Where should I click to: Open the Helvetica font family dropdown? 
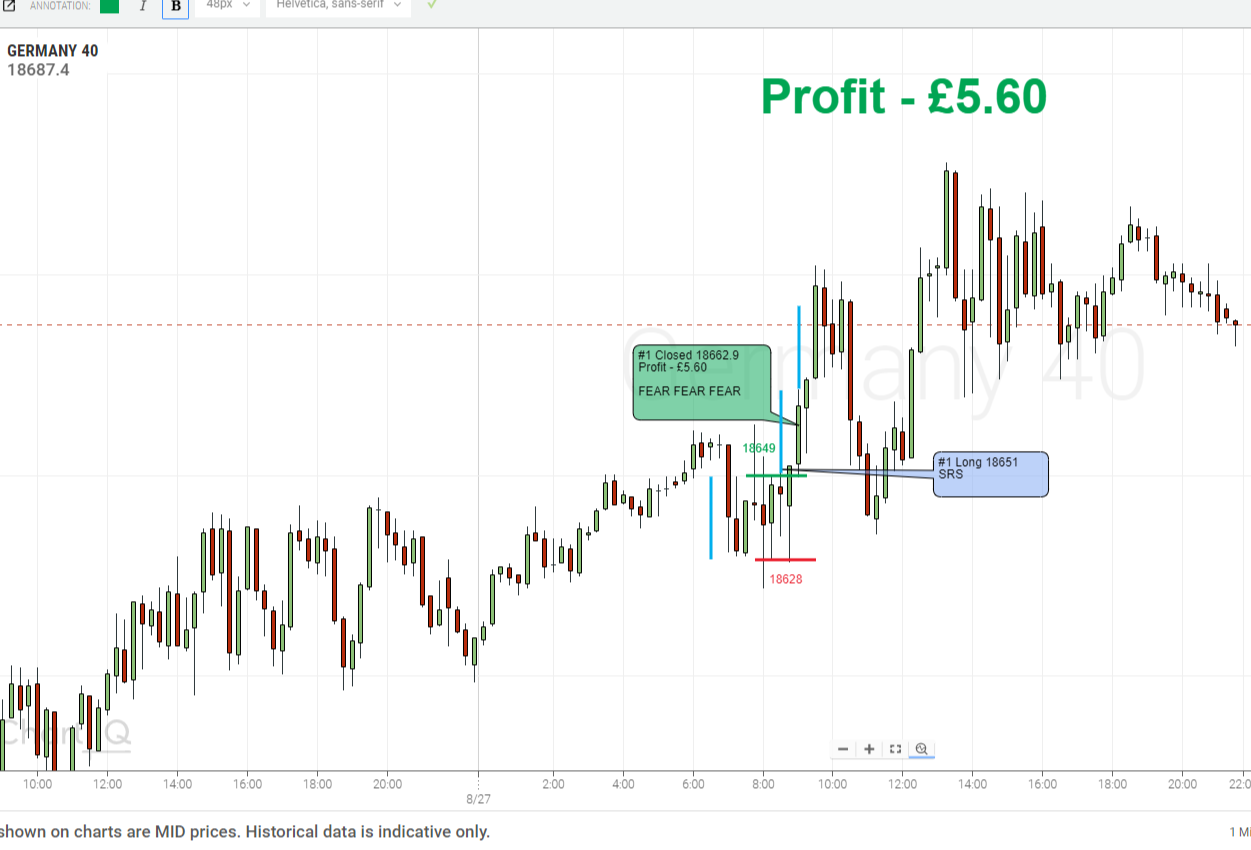pos(338,5)
